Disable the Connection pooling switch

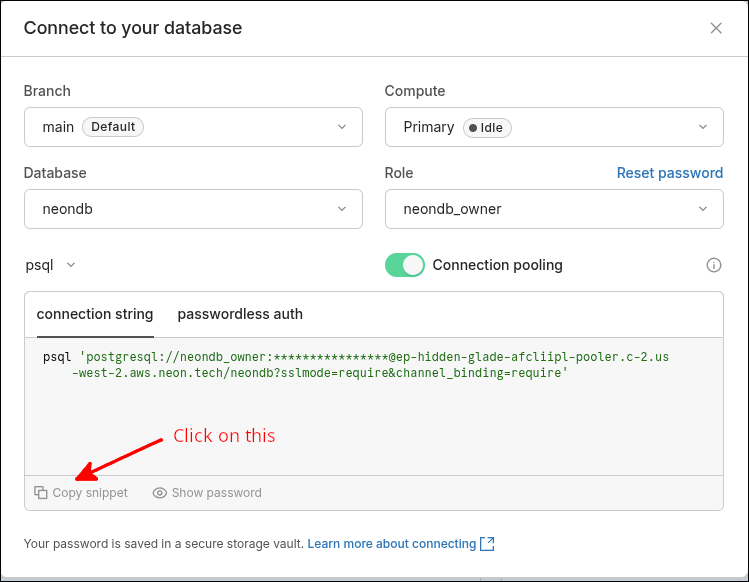404,265
